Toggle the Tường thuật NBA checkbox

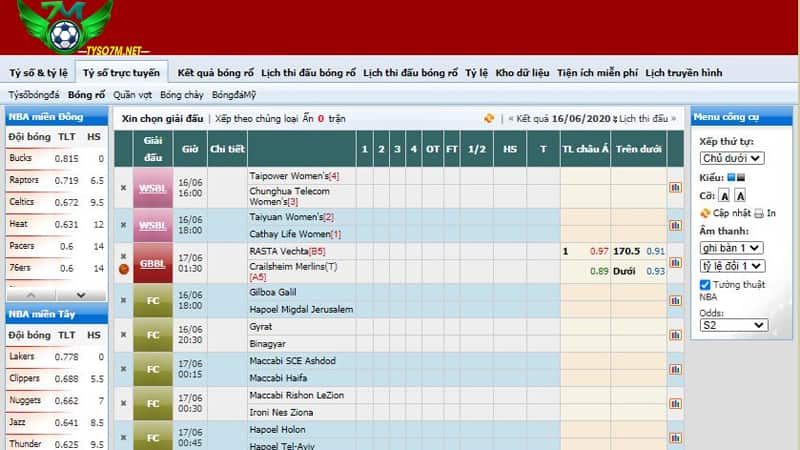point(705,285)
